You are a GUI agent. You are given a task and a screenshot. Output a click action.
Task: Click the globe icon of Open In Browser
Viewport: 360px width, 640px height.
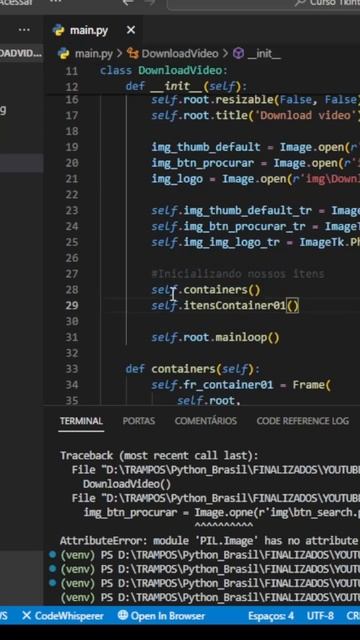pos(122,615)
